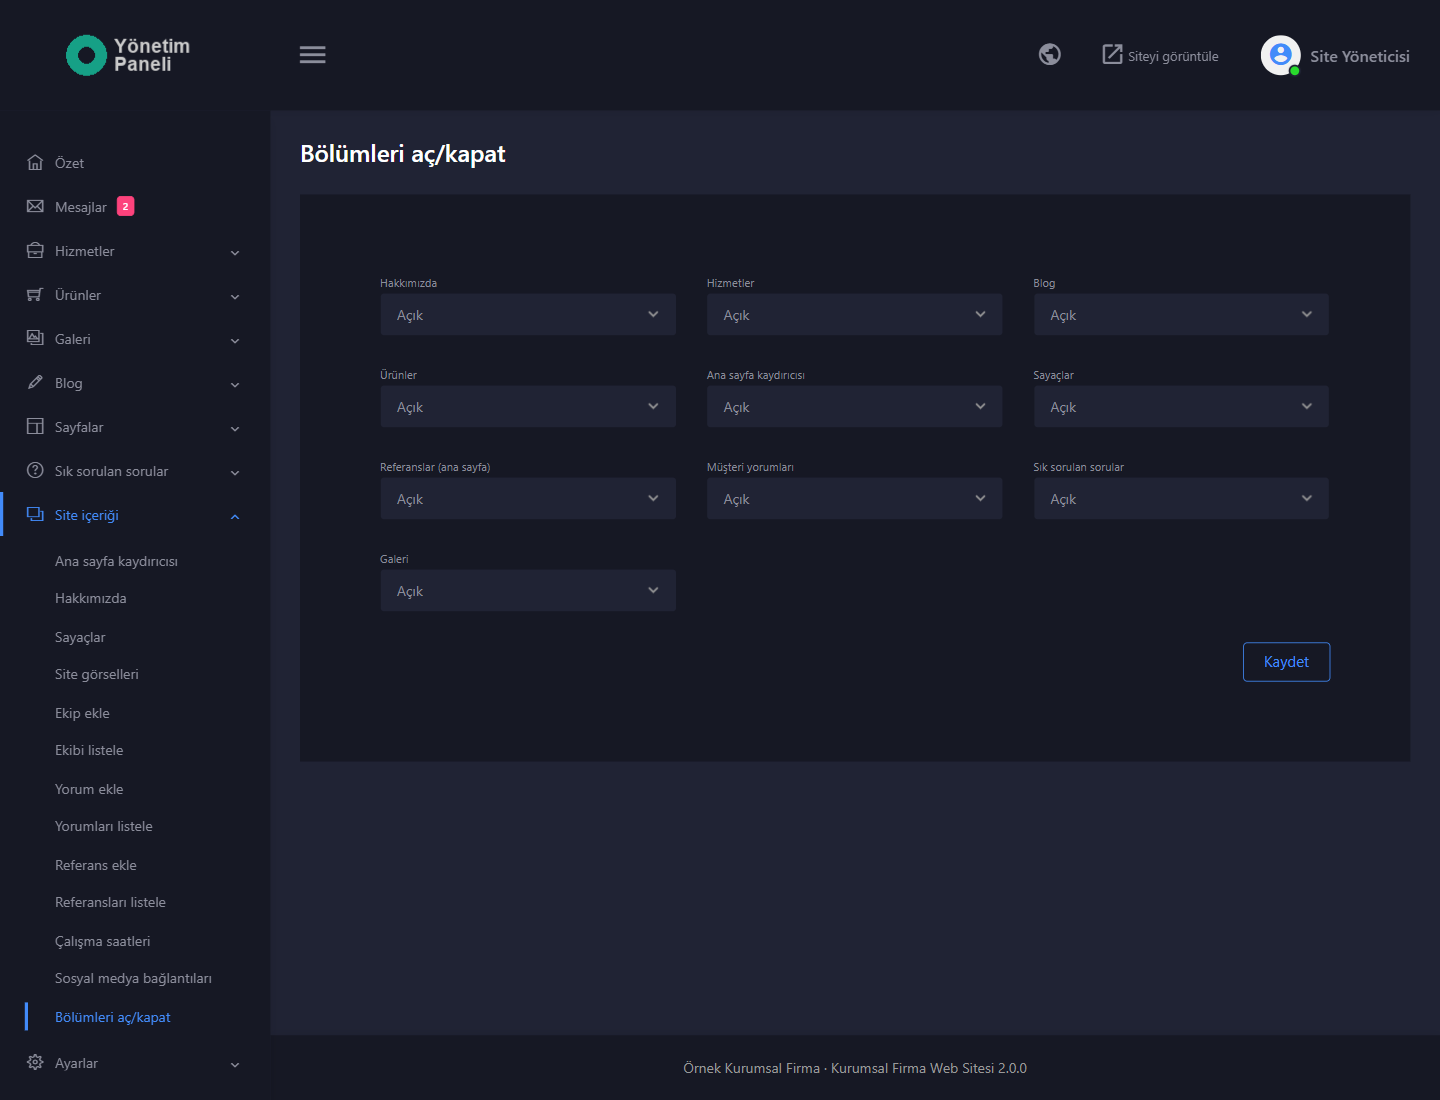
Task: Toggle the hamburger sidebar menu icon
Action: (x=313, y=55)
